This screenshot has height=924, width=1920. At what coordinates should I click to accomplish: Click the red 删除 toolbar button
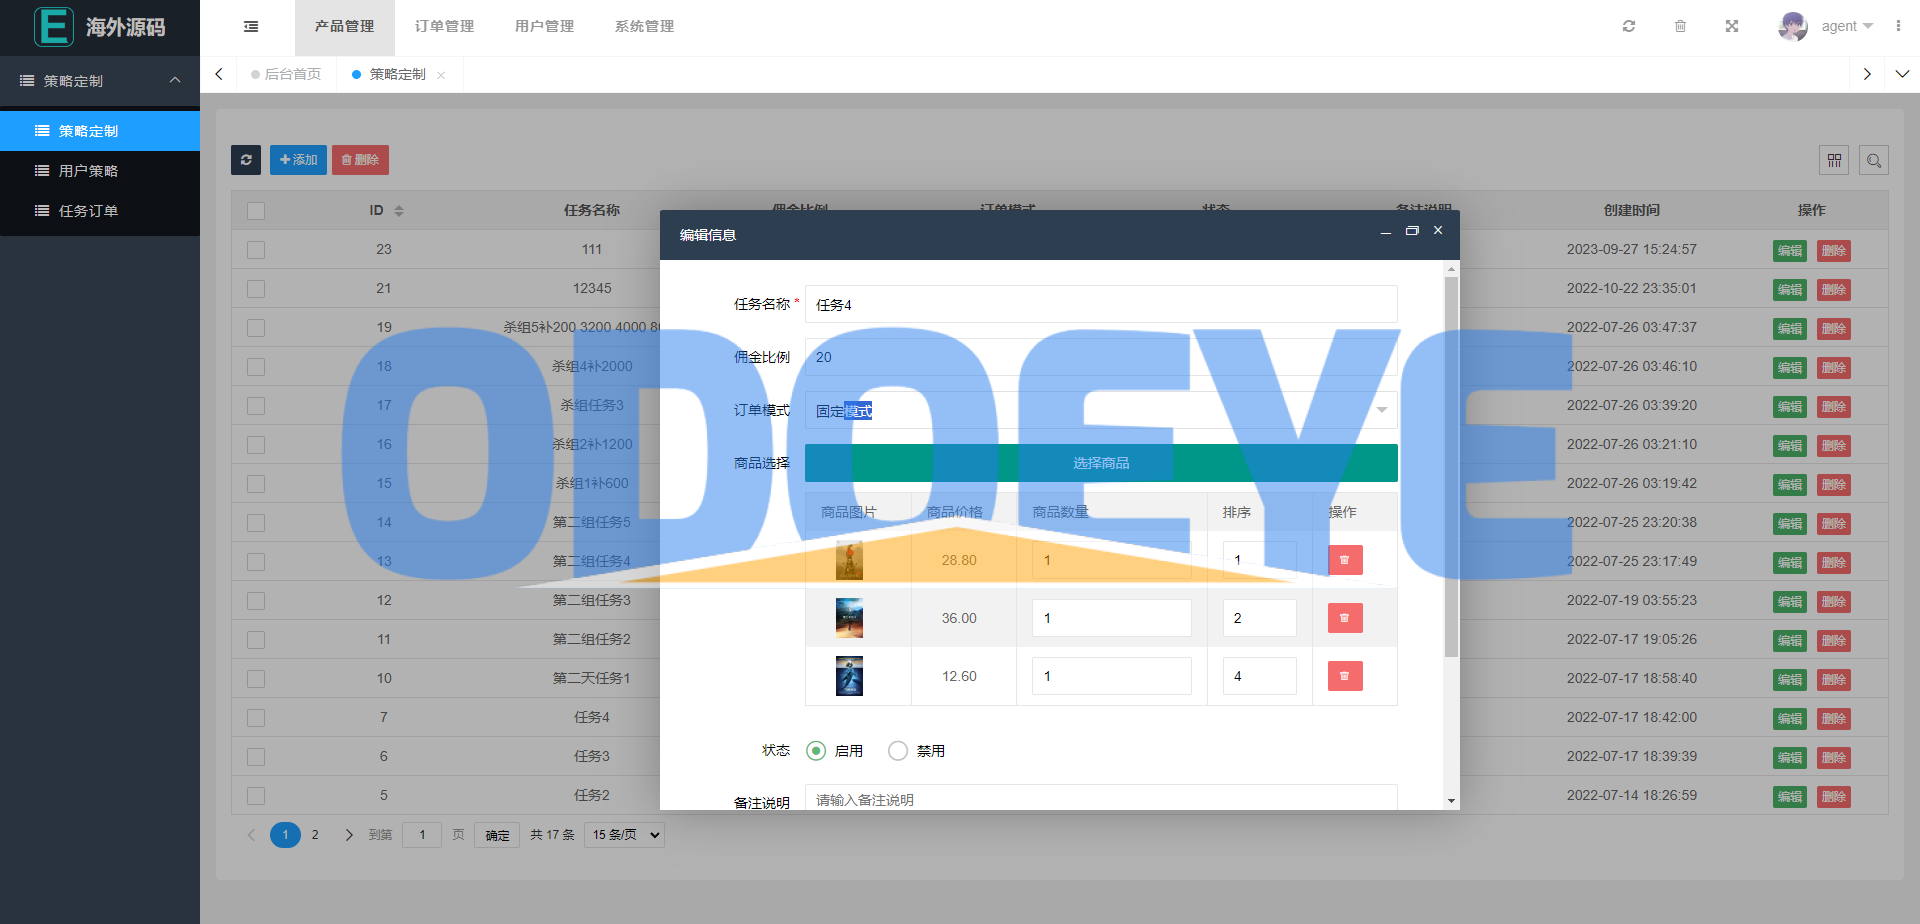tap(360, 160)
